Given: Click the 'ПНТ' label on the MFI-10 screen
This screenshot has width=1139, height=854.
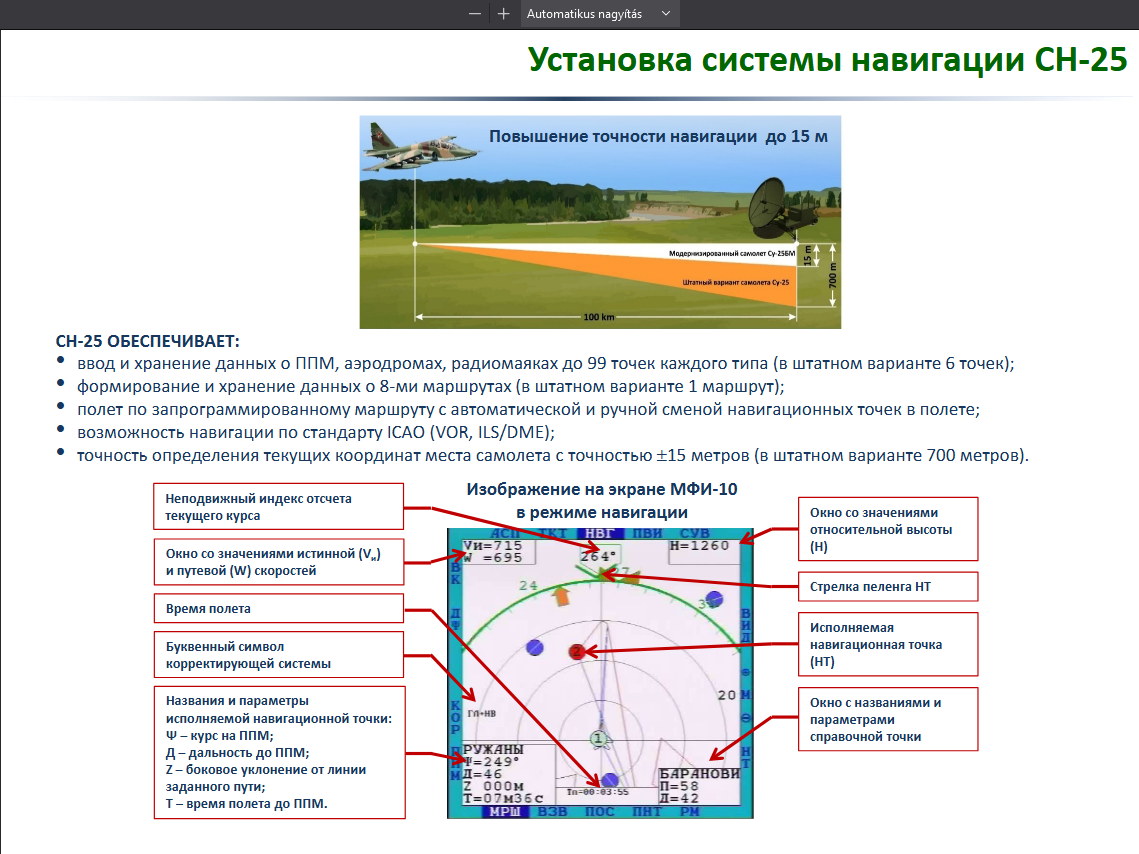Looking at the screenshot, I should pyautogui.click(x=646, y=811).
